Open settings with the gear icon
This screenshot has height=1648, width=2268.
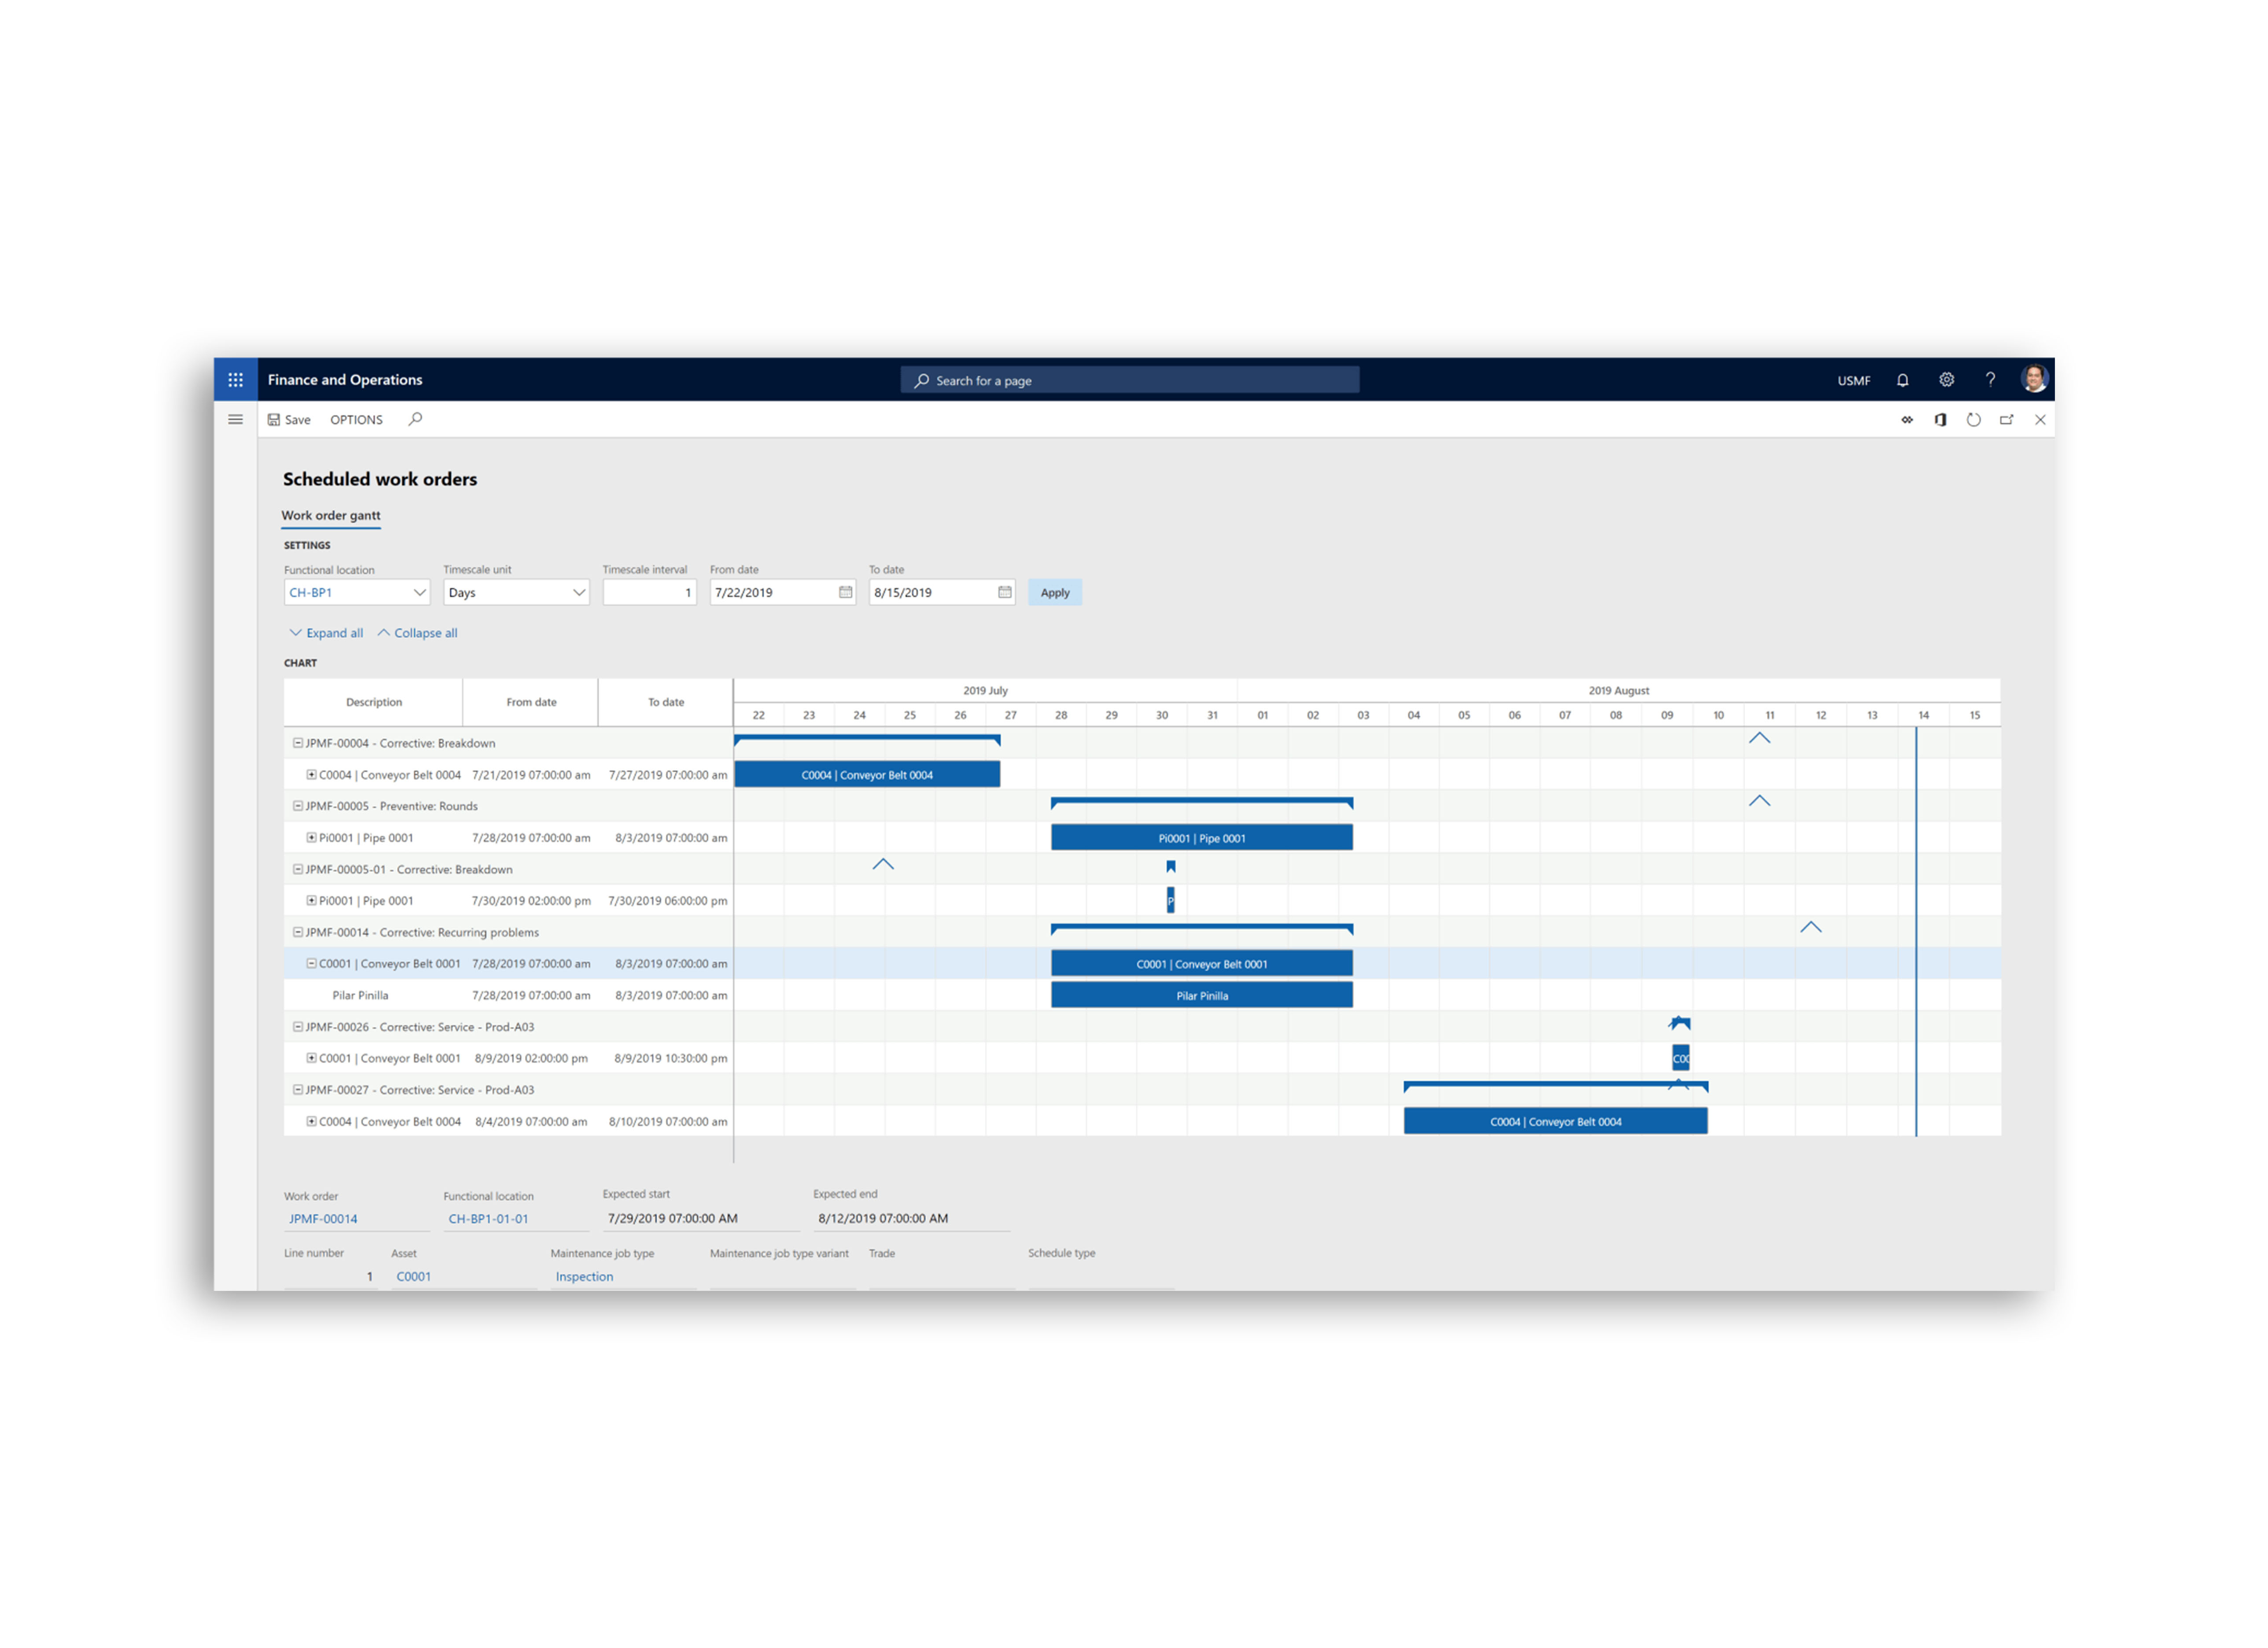click(x=1947, y=380)
